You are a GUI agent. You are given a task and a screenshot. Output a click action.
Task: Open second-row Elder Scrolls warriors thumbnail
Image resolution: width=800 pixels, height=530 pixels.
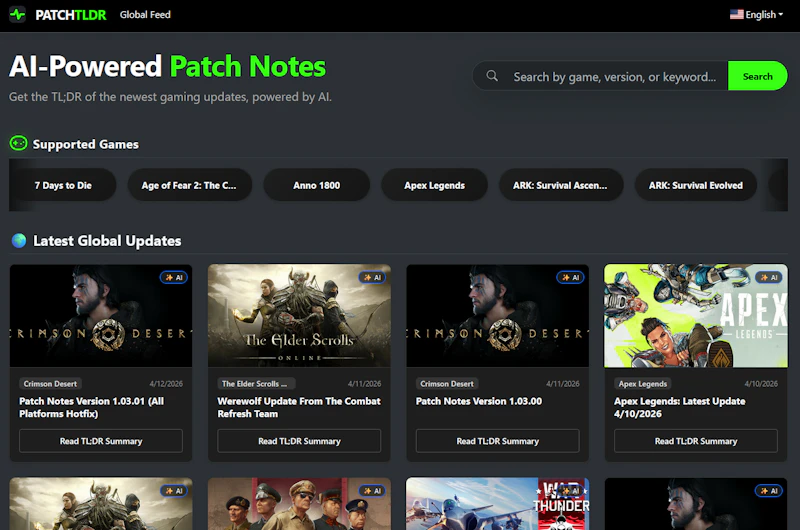click(101, 503)
